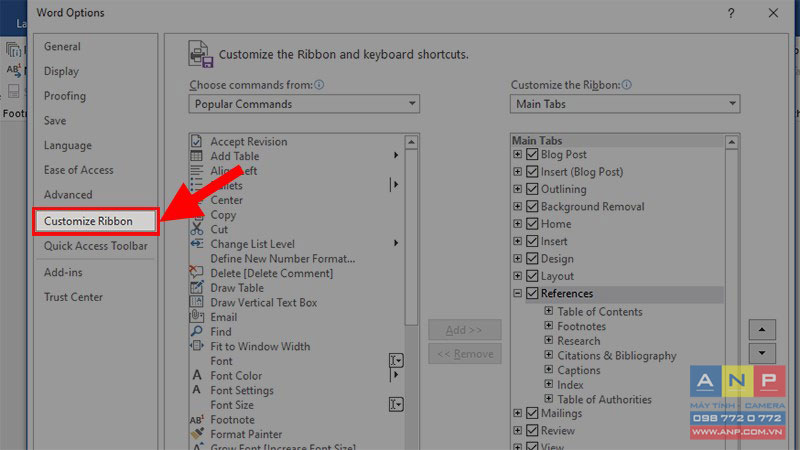Image resolution: width=800 pixels, height=450 pixels.
Task: Click the Font Settings letter icon
Action: tap(196, 390)
